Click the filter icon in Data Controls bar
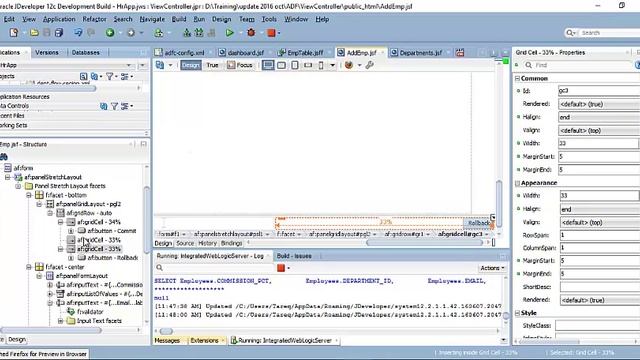Screen dimensions: 640x360 (115, 106)
